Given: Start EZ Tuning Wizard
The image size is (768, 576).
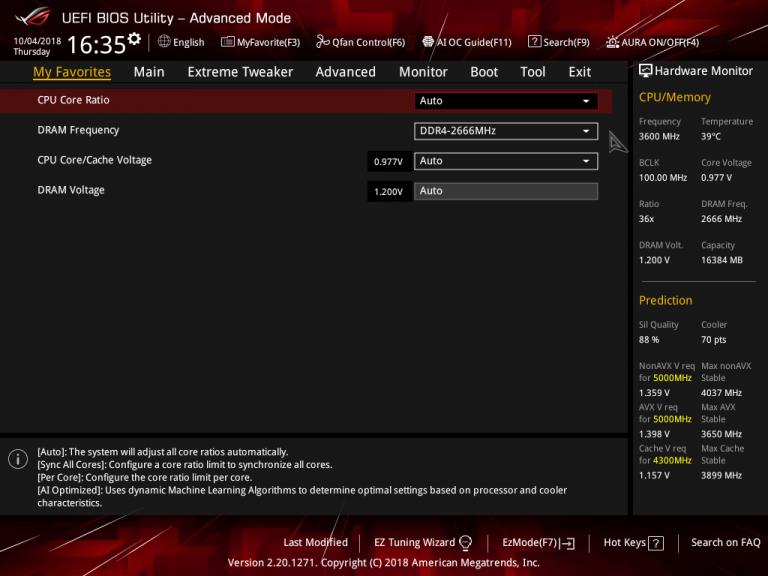Looking at the screenshot, I should pos(414,543).
